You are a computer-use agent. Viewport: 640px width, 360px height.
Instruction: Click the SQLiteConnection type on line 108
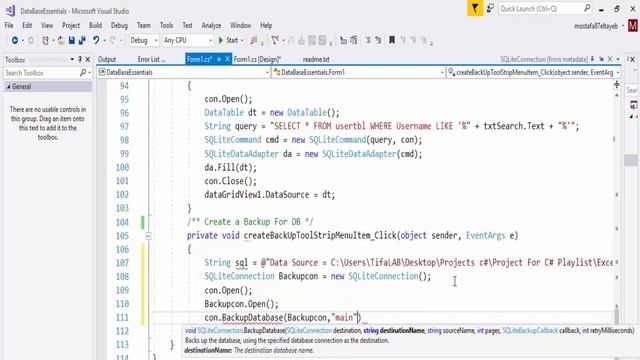pyautogui.click(x=239, y=277)
